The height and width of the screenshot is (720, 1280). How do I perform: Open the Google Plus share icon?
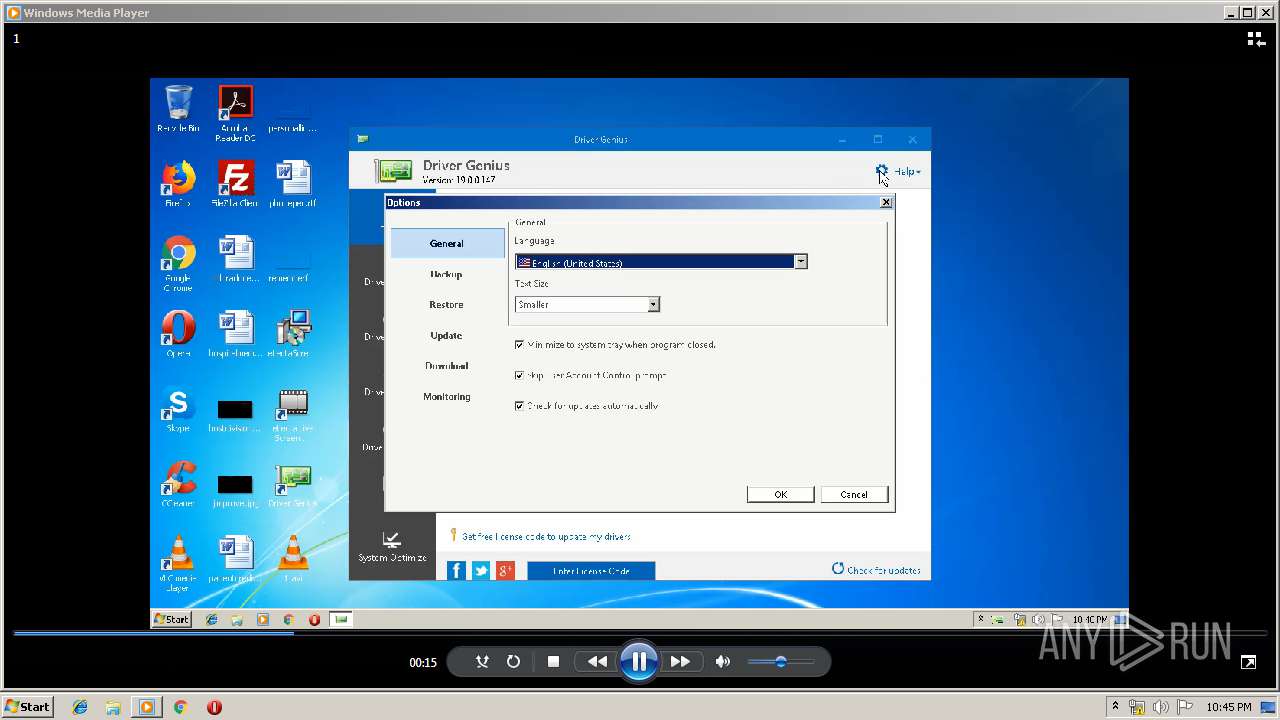click(505, 570)
